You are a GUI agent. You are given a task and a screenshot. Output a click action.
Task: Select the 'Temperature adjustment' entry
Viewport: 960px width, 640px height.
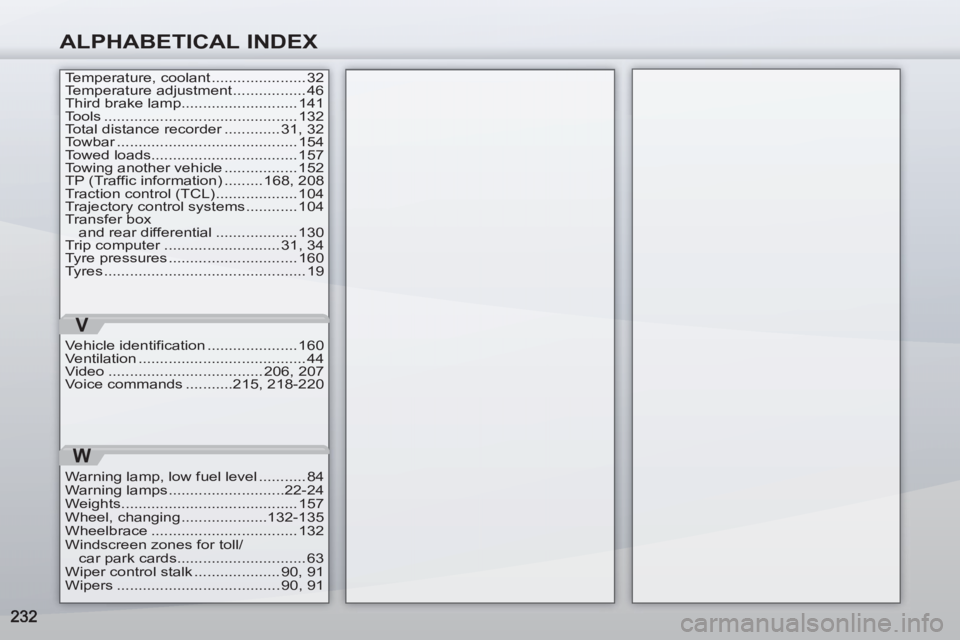pos(194,91)
